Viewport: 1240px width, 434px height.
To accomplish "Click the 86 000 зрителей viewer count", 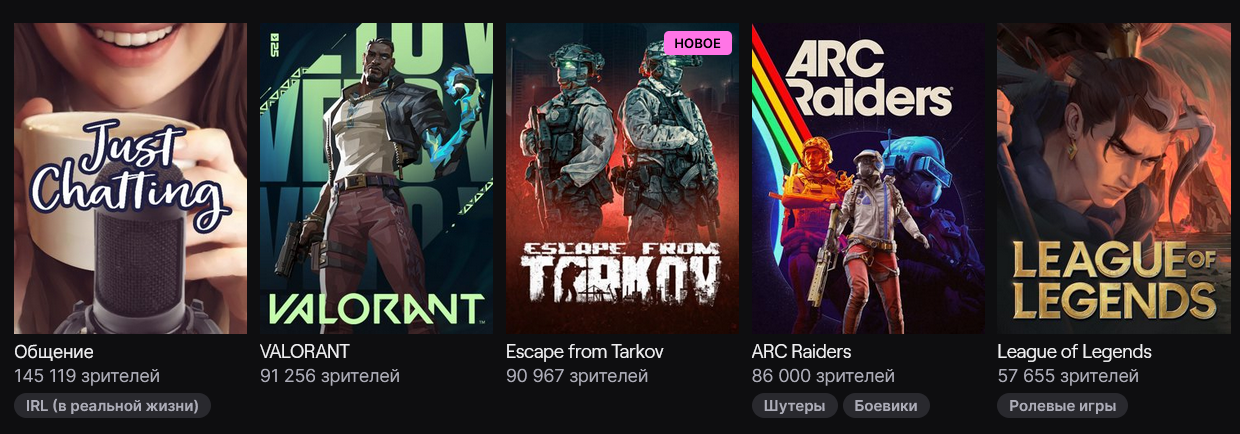I will tap(823, 376).
